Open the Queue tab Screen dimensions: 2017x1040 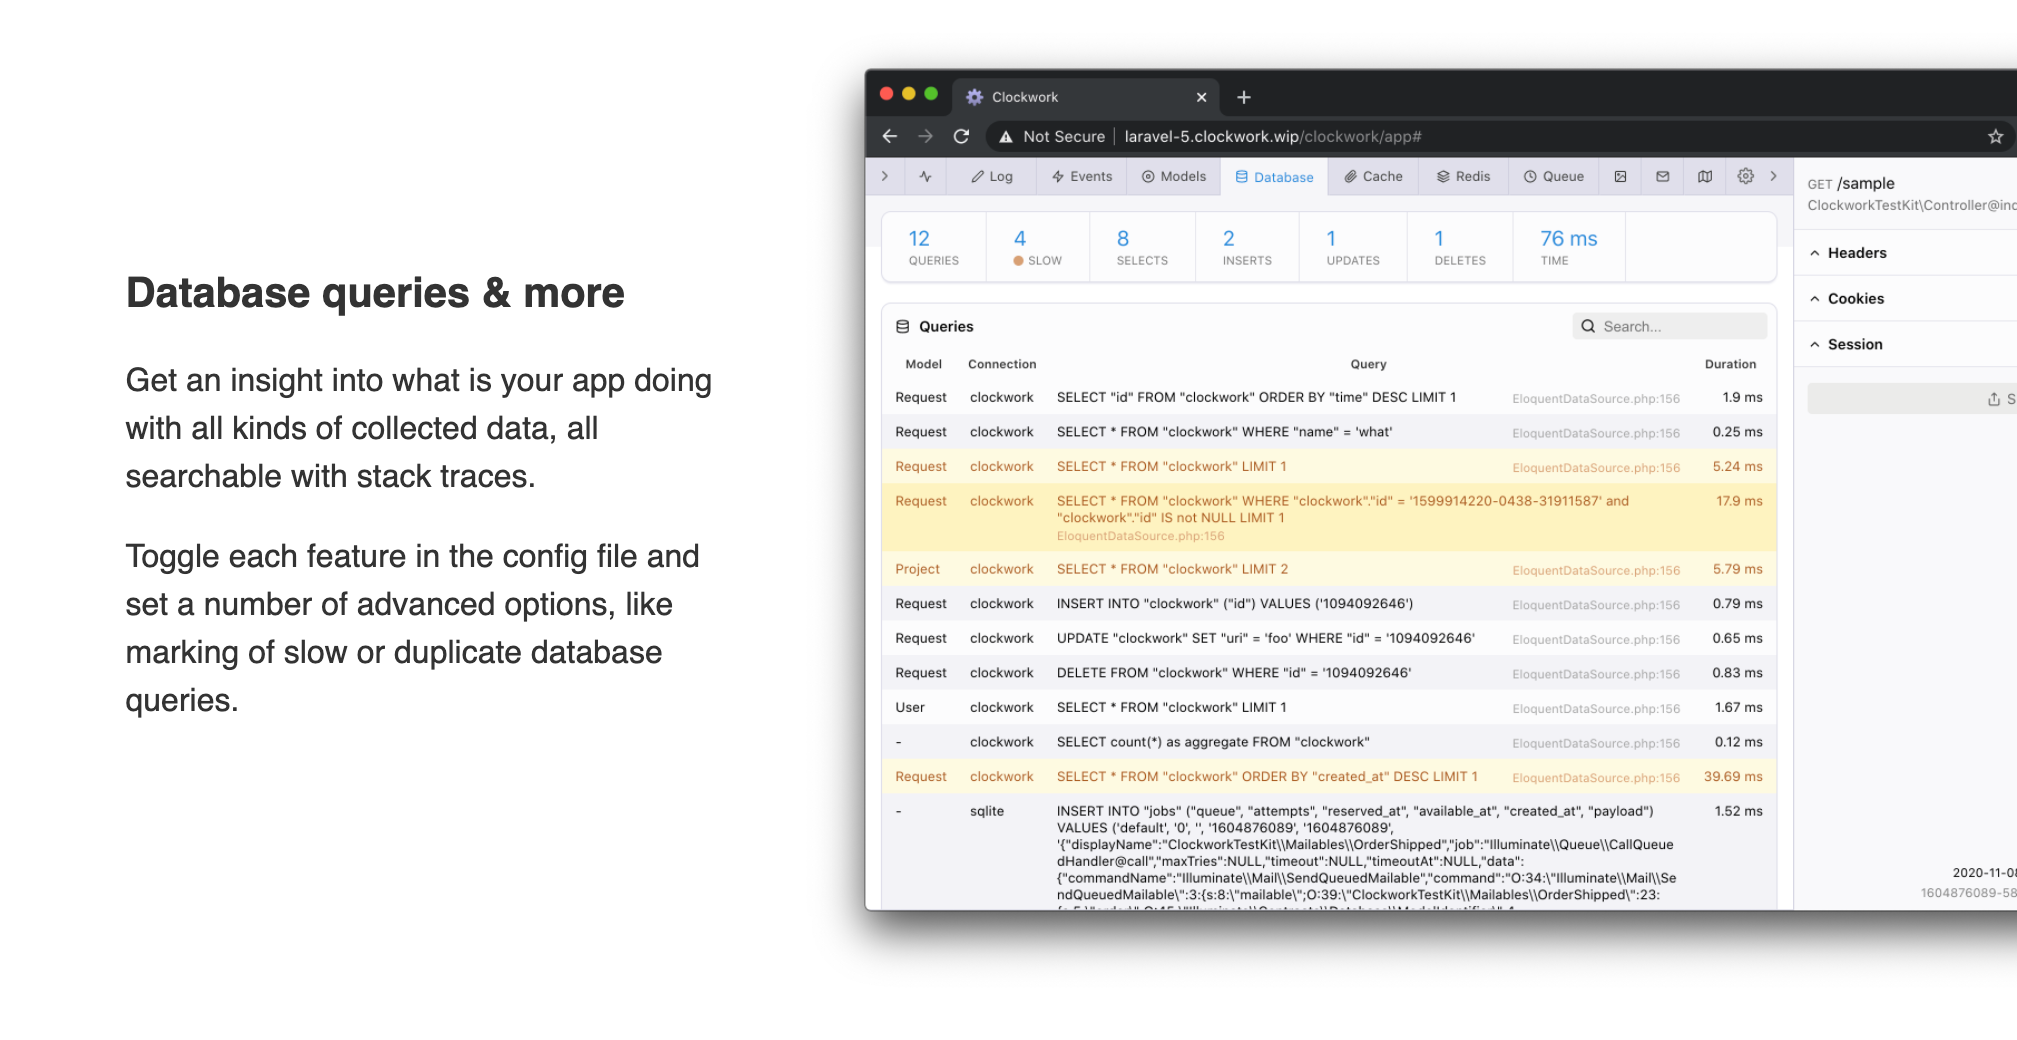[1553, 176]
